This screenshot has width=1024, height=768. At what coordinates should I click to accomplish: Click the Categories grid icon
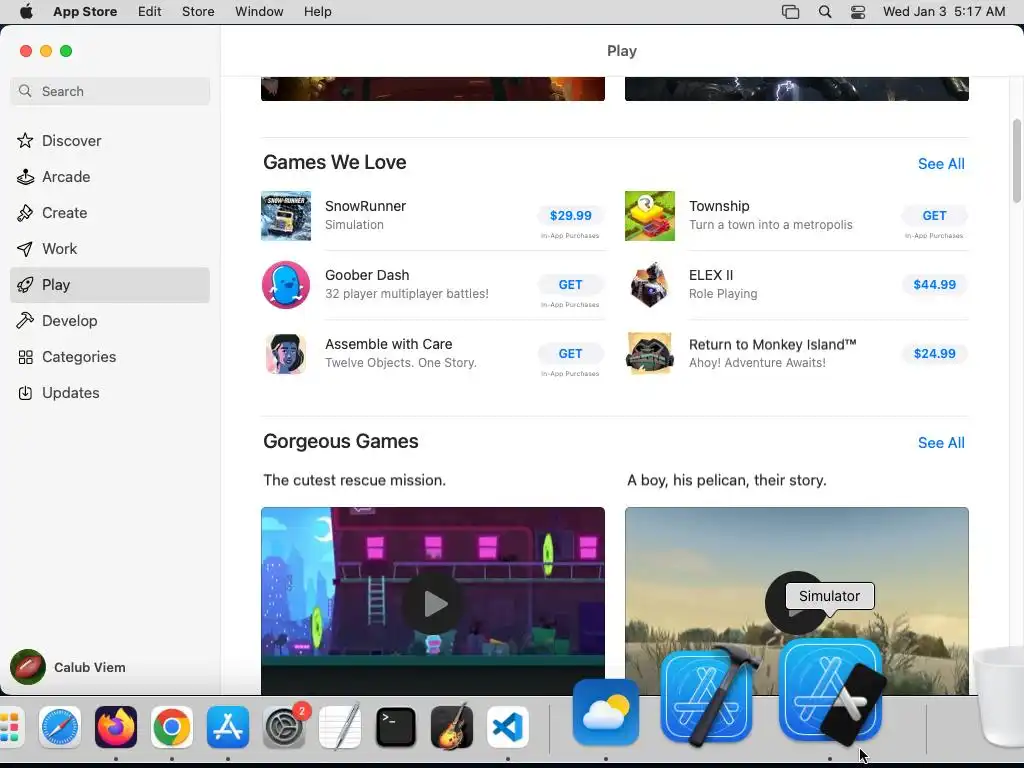[25, 357]
